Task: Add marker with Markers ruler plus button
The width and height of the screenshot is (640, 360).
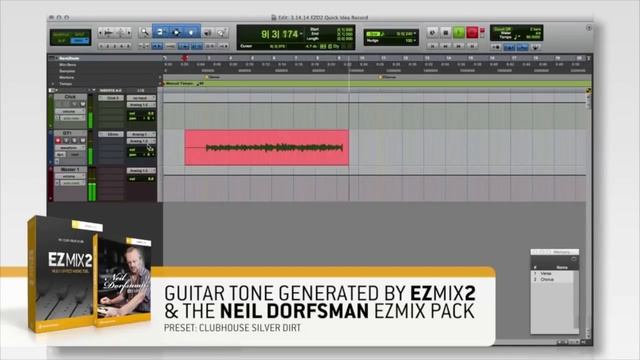Action: coord(160,77)
